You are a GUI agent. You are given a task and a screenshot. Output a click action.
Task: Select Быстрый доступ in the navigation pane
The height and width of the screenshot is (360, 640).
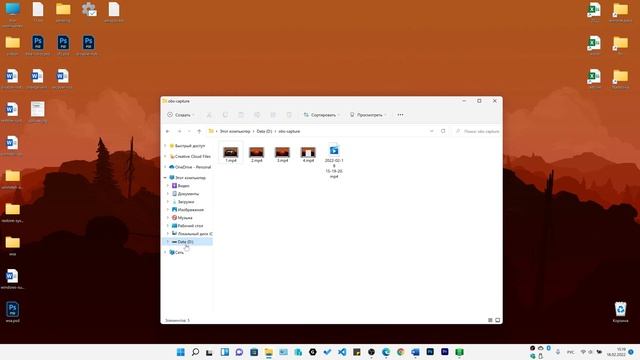point(187,146)
